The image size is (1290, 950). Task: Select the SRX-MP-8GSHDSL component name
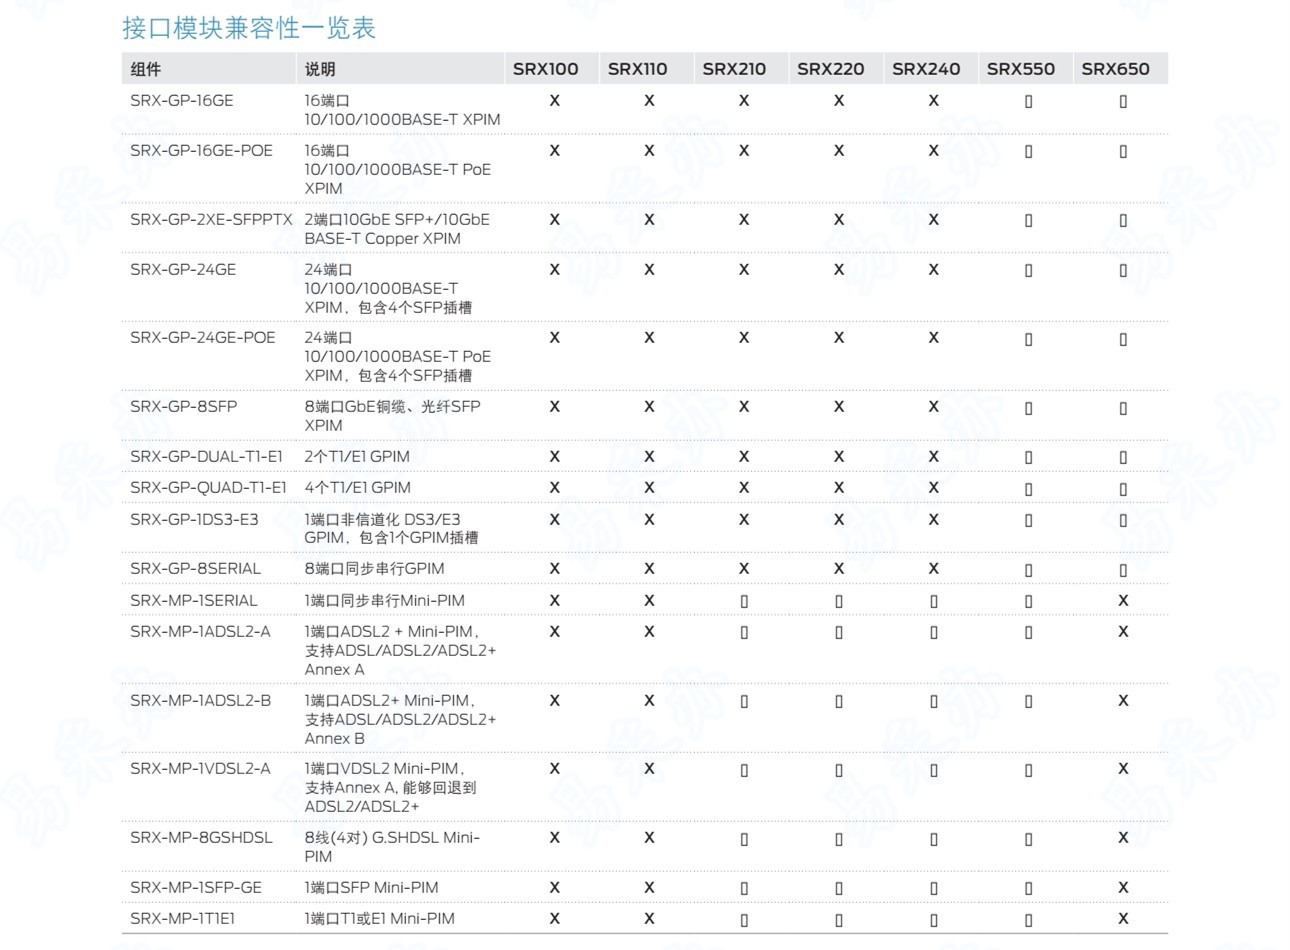tap(201, 838)
